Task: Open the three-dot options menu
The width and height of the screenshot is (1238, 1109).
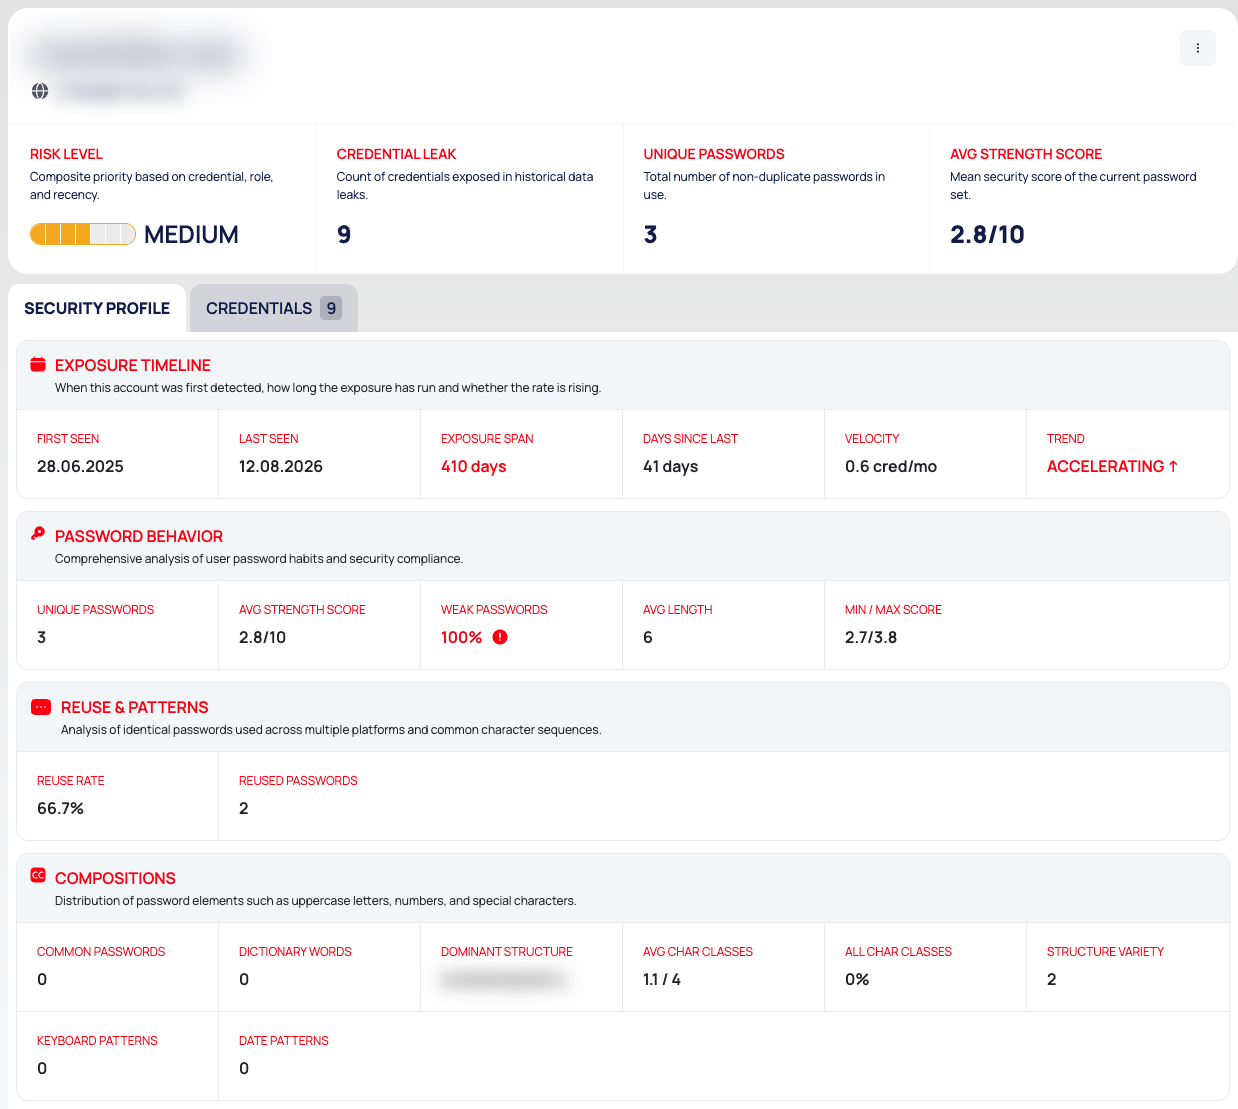Action: pyautogui.click(x=1197, y=48)
